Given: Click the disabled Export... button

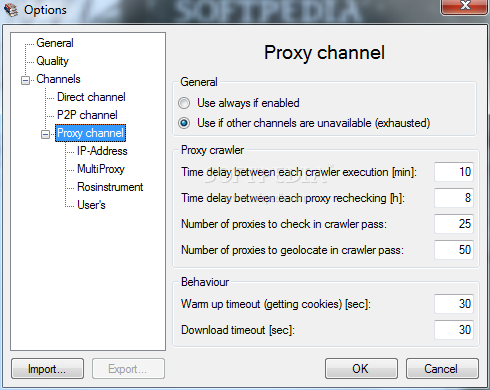Looking at the screenshot, I should click(x=128, y=369).
